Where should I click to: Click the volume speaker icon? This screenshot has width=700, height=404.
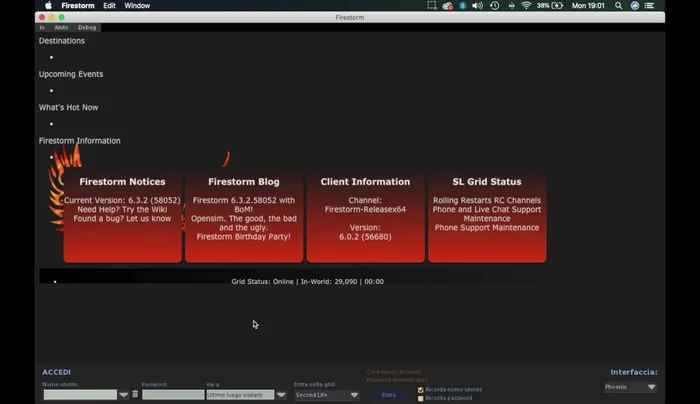pyautogui.click(x=477, y=6)
